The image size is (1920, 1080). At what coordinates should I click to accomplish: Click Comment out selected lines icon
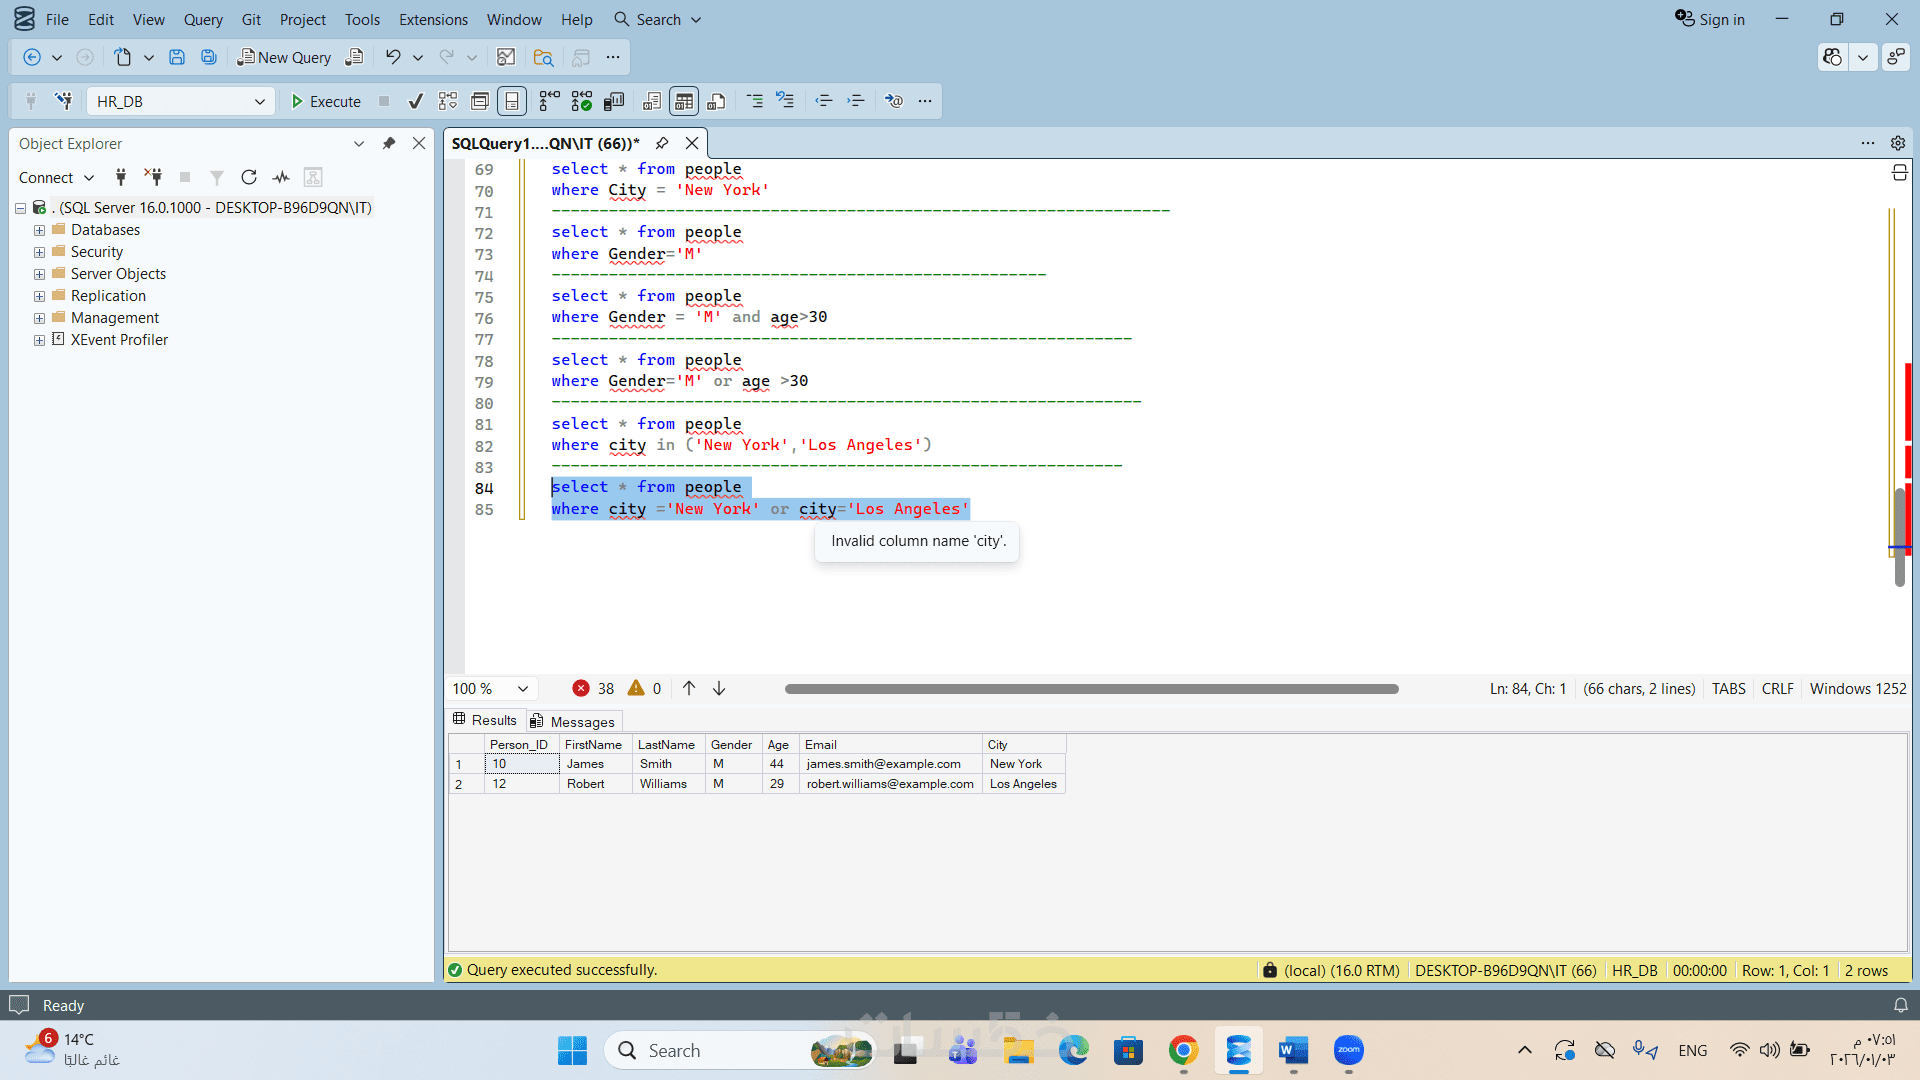point(755,101)
